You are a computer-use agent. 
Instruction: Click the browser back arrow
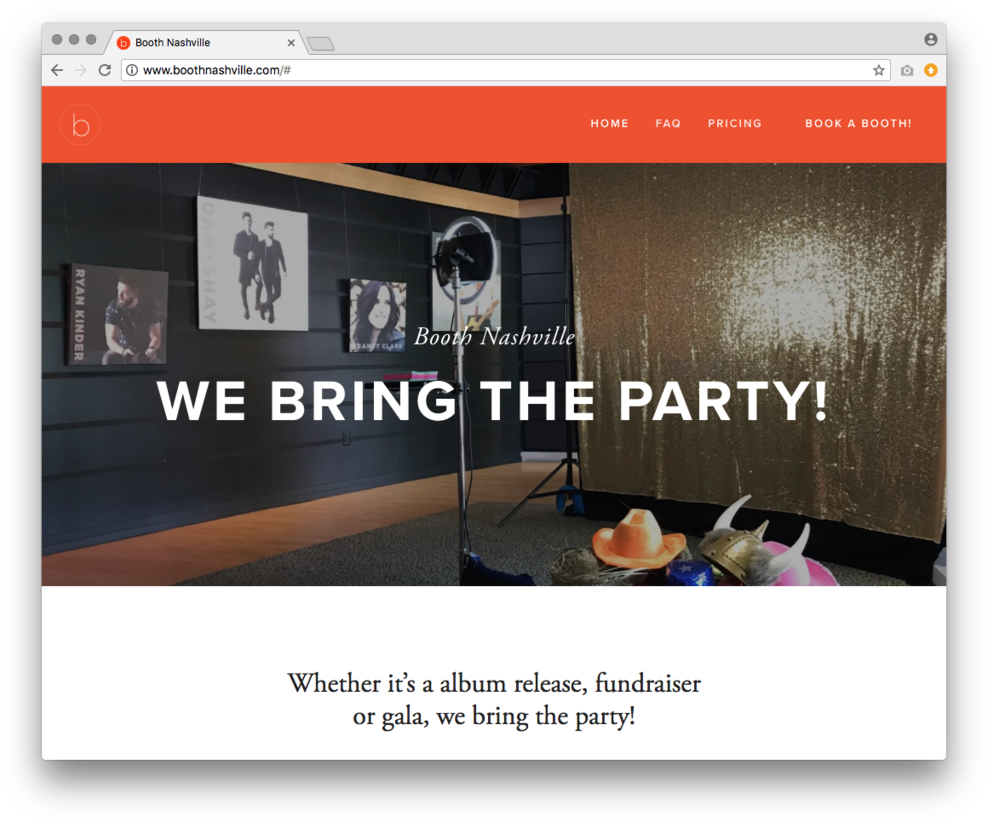pos(57,70)
